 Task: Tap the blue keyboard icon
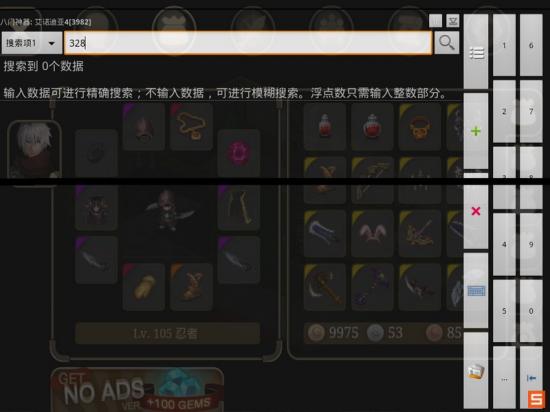coord(476,291)
